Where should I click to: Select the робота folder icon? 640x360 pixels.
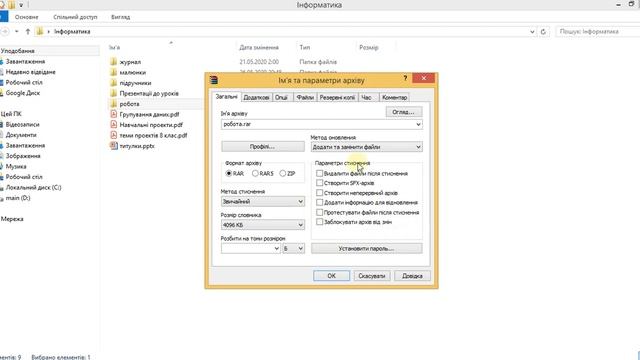pyautogui.click(x=113, y=104)
